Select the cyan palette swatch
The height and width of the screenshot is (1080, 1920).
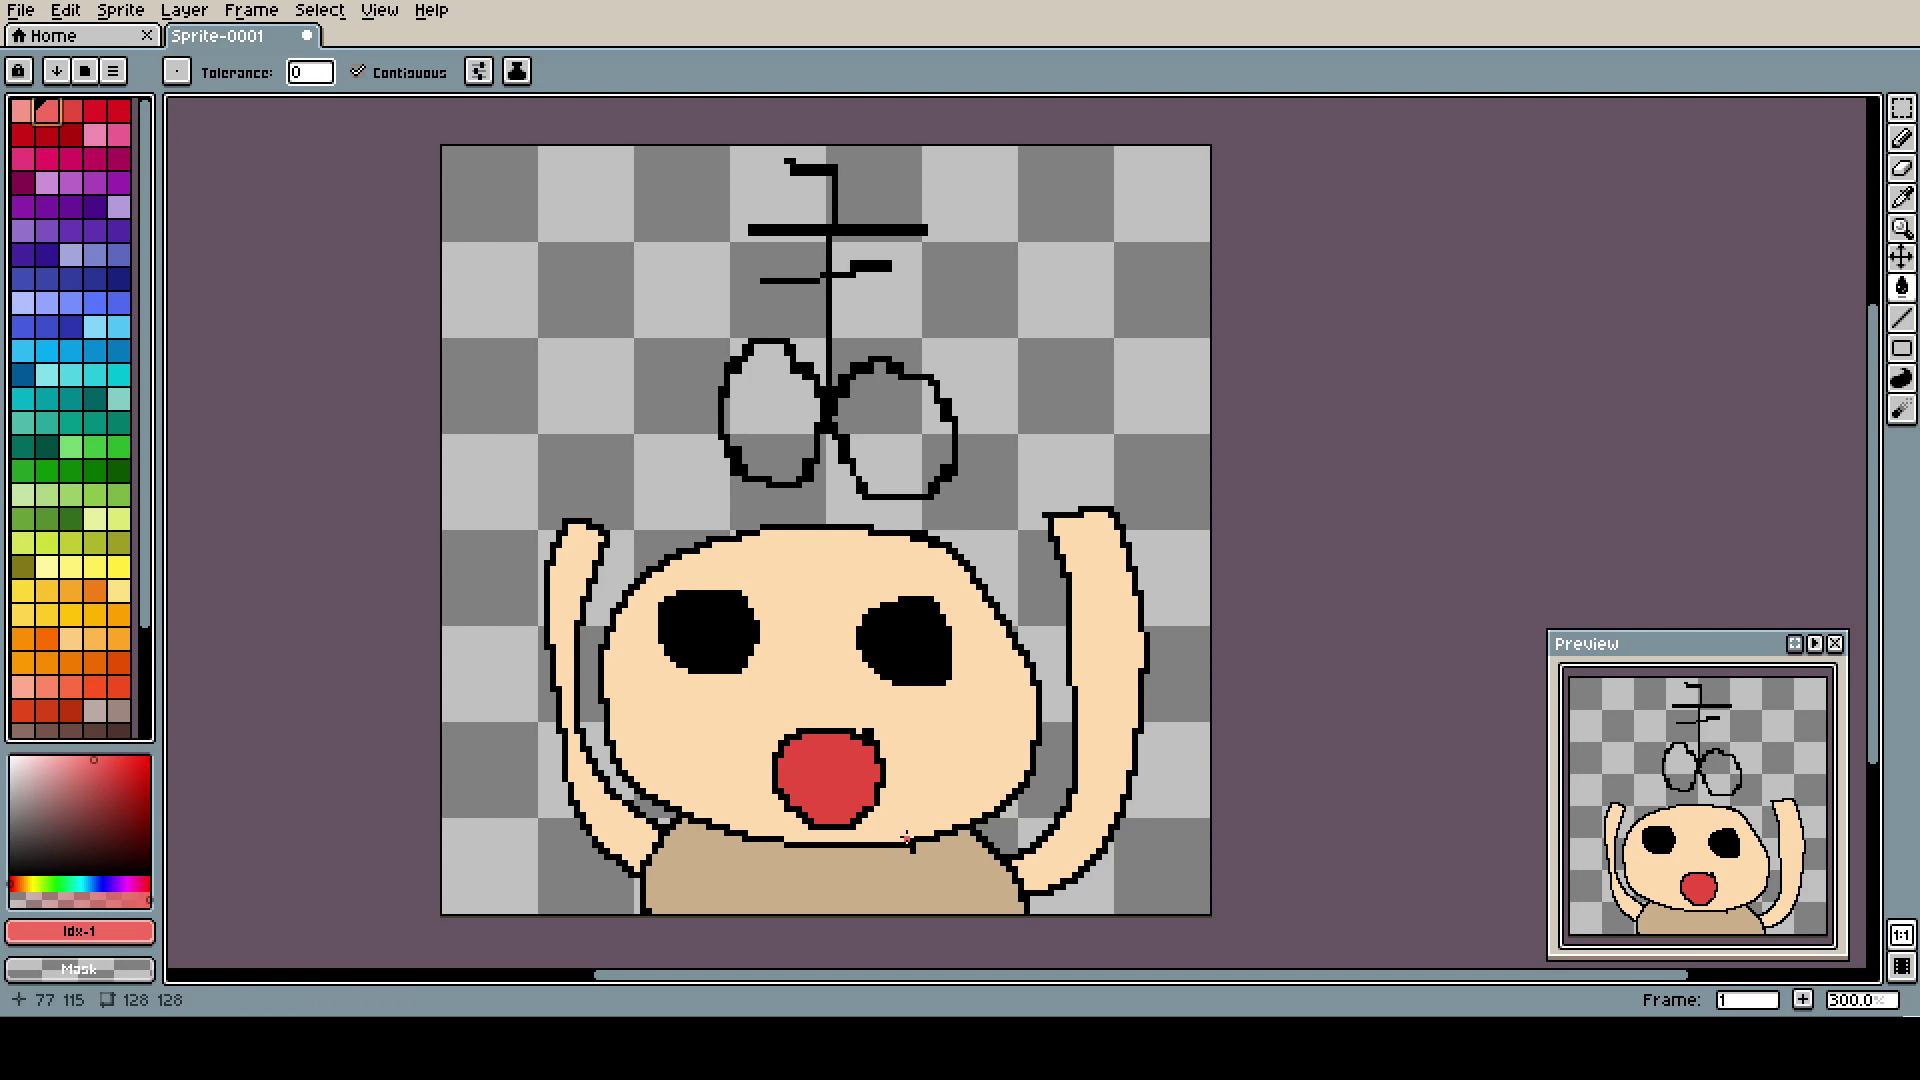pos(119,375)
